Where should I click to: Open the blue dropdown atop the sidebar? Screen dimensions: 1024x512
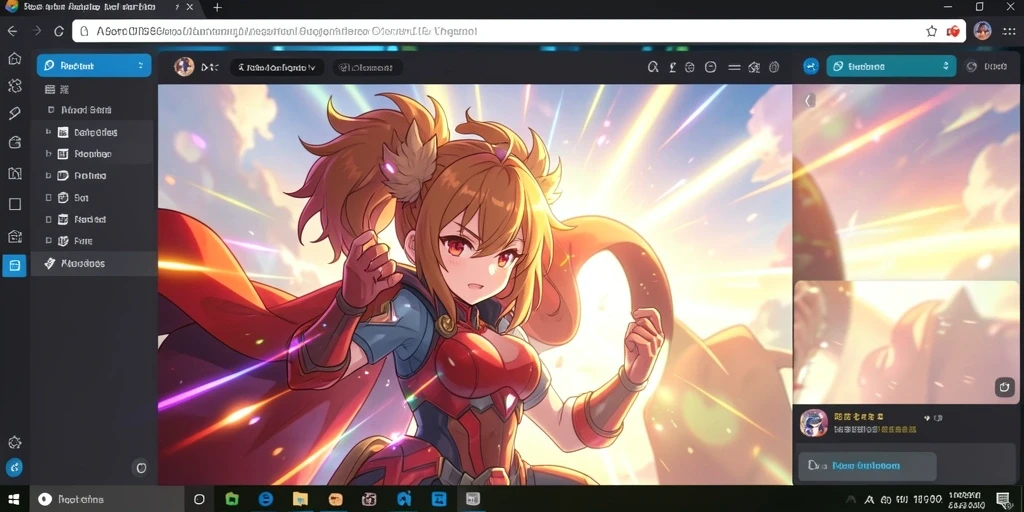pyautogui.click(x=94, y=65)
